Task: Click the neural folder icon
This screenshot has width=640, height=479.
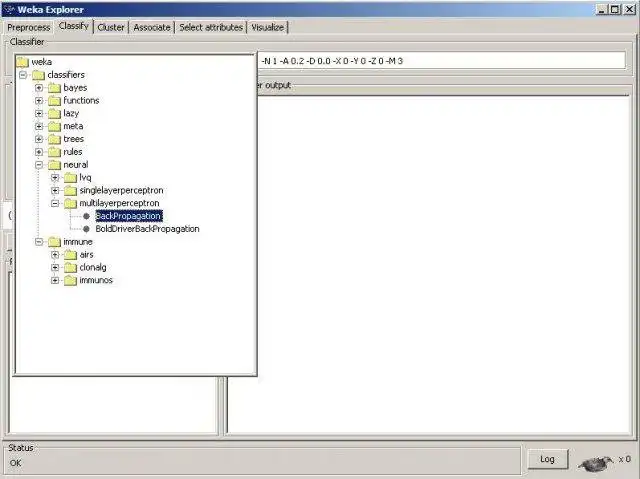Action: 54,165
